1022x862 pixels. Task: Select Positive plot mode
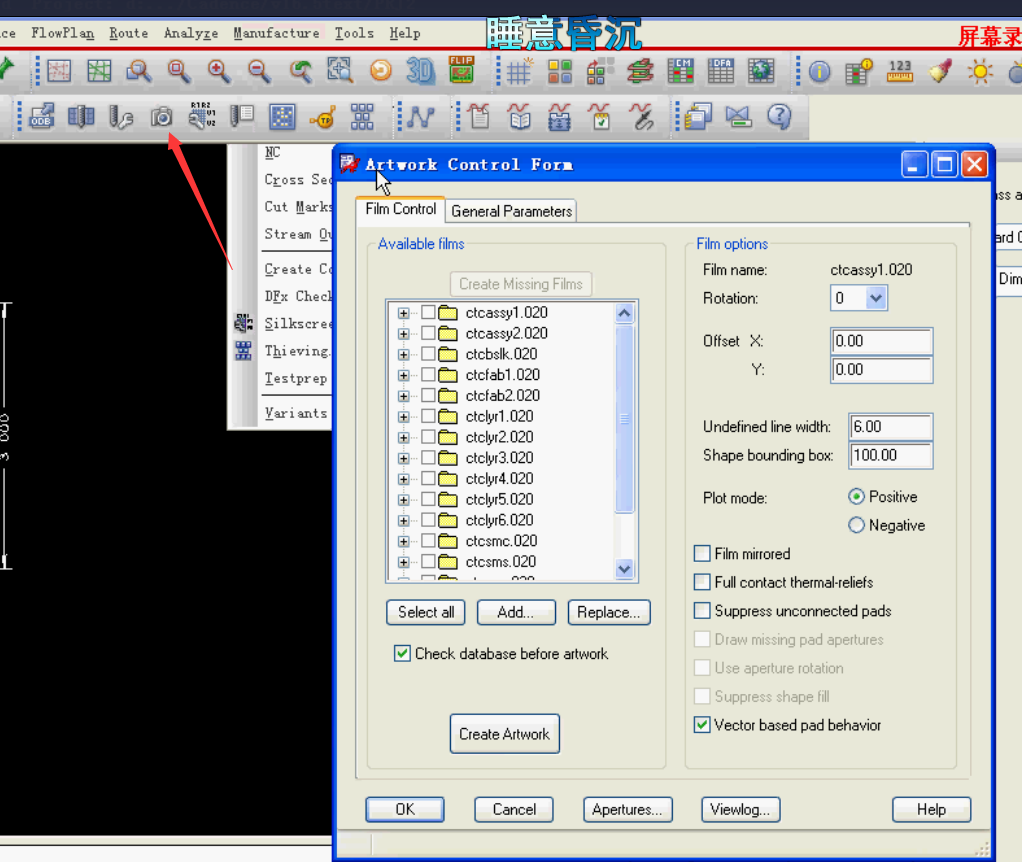(x=856, y=496)
